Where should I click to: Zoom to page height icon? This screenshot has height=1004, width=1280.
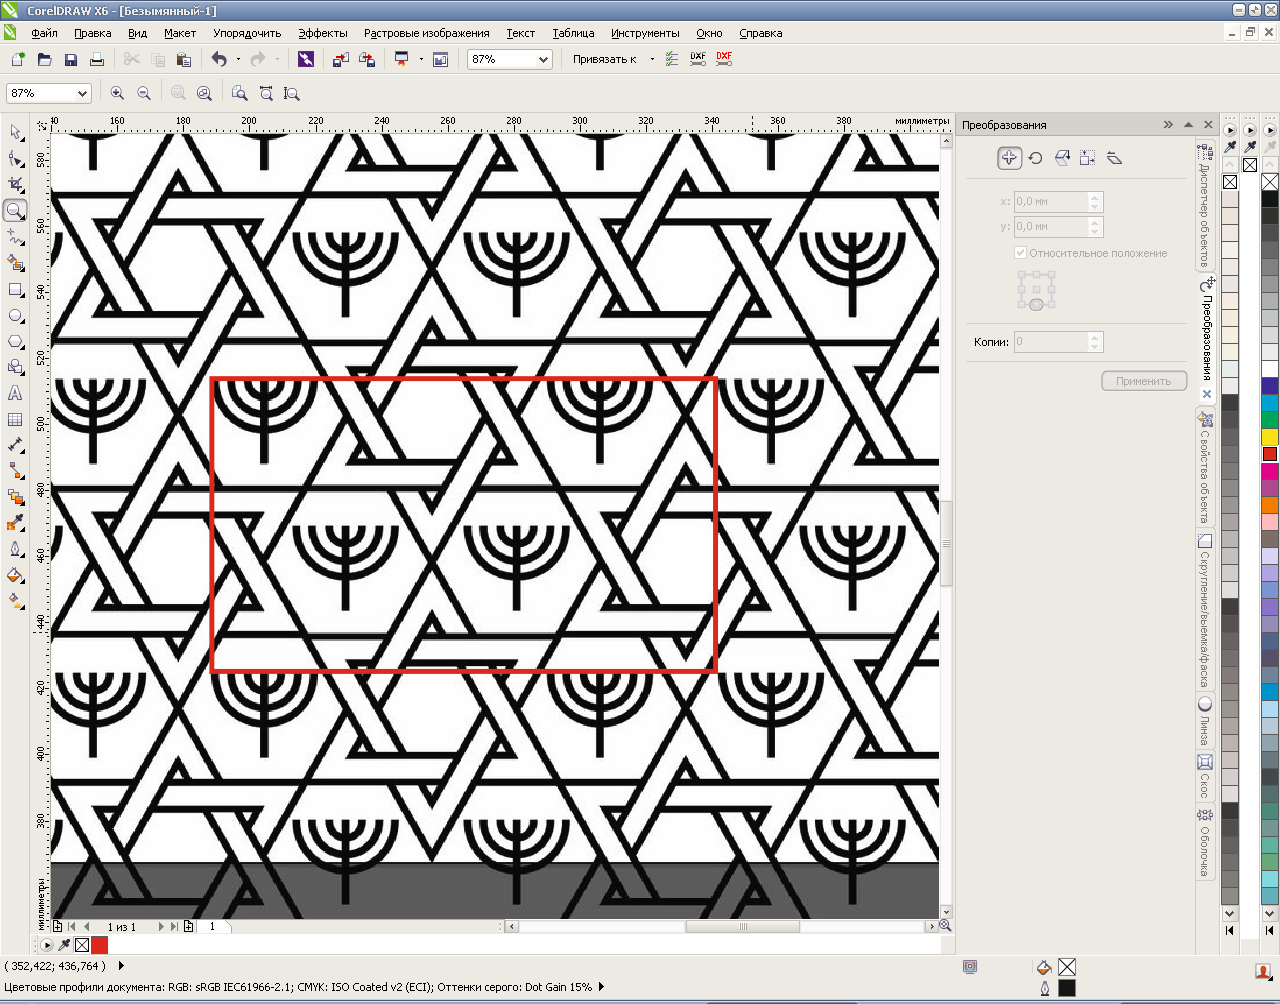[x=292, y=93]
